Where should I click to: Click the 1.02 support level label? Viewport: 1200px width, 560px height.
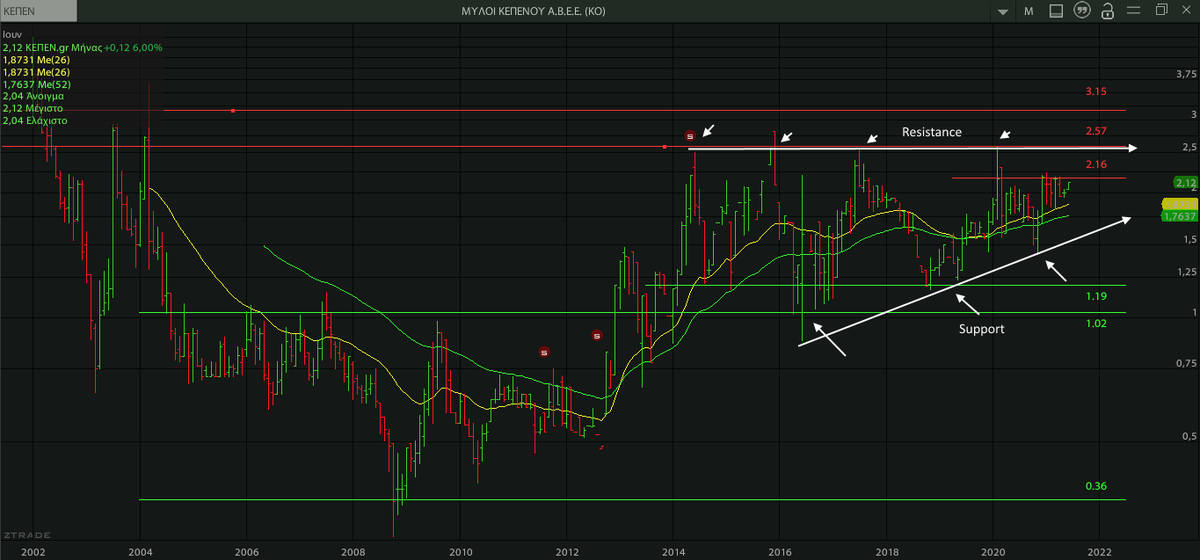coord(1096,324)
